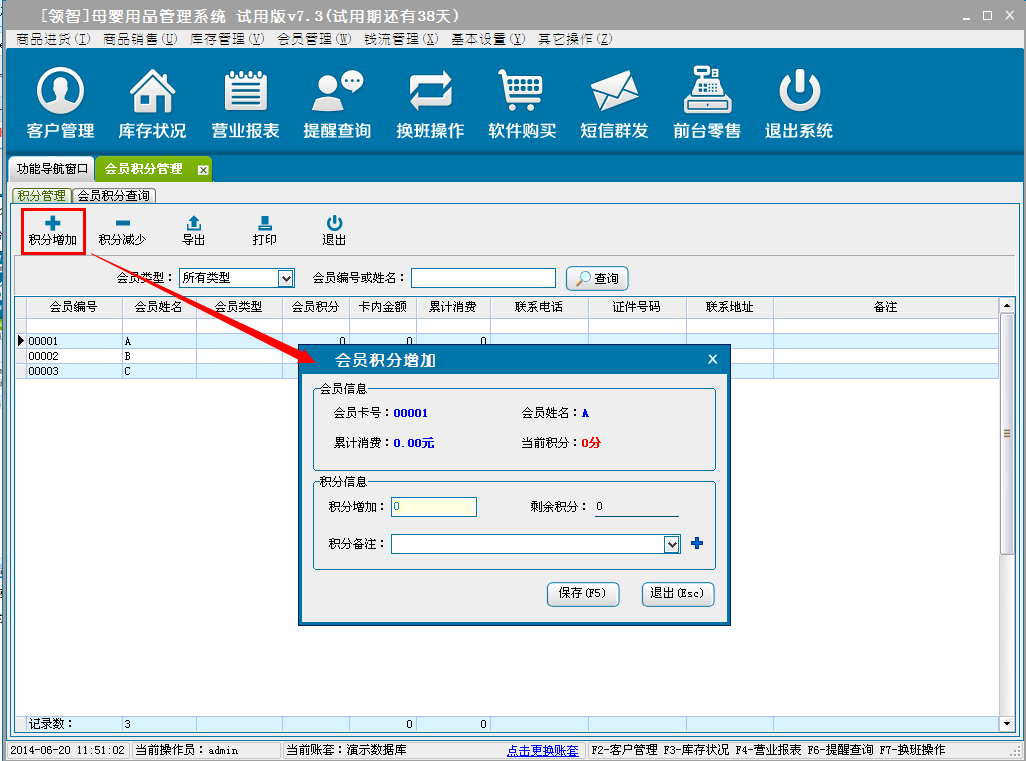Click the 换班操作 shift change icon

[x=430, y=103]
